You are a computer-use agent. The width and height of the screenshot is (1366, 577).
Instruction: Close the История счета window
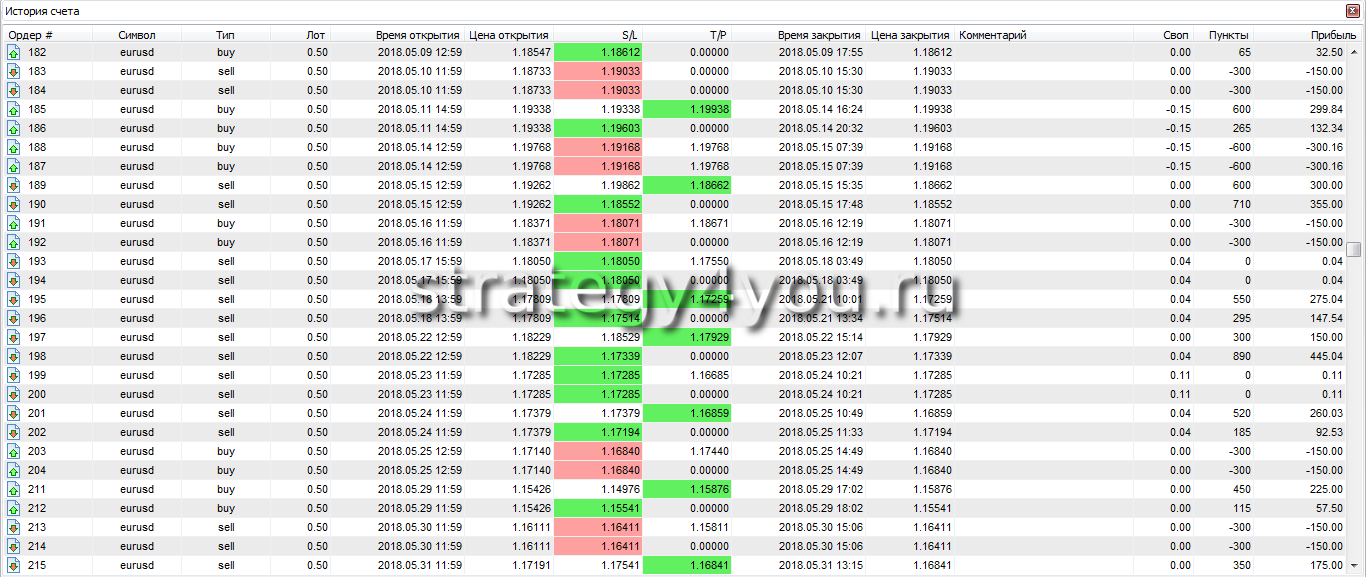(1354, 11)
